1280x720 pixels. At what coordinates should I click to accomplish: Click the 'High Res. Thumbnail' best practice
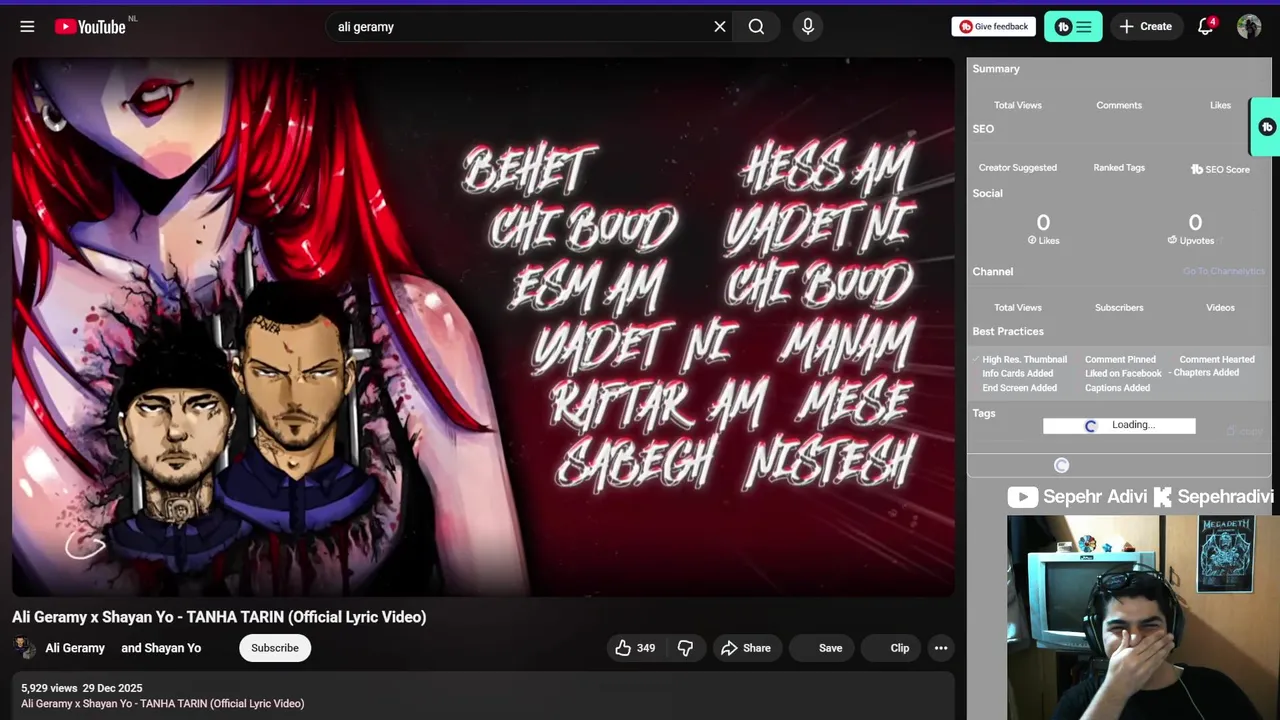[1024, 359]
